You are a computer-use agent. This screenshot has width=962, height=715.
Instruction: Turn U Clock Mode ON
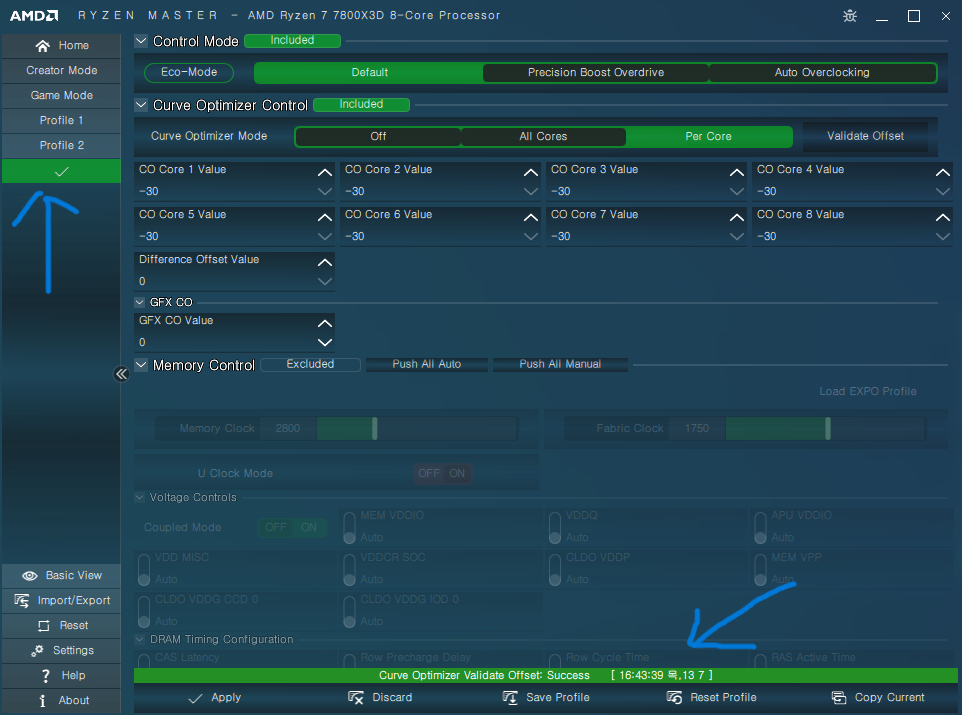458,473
